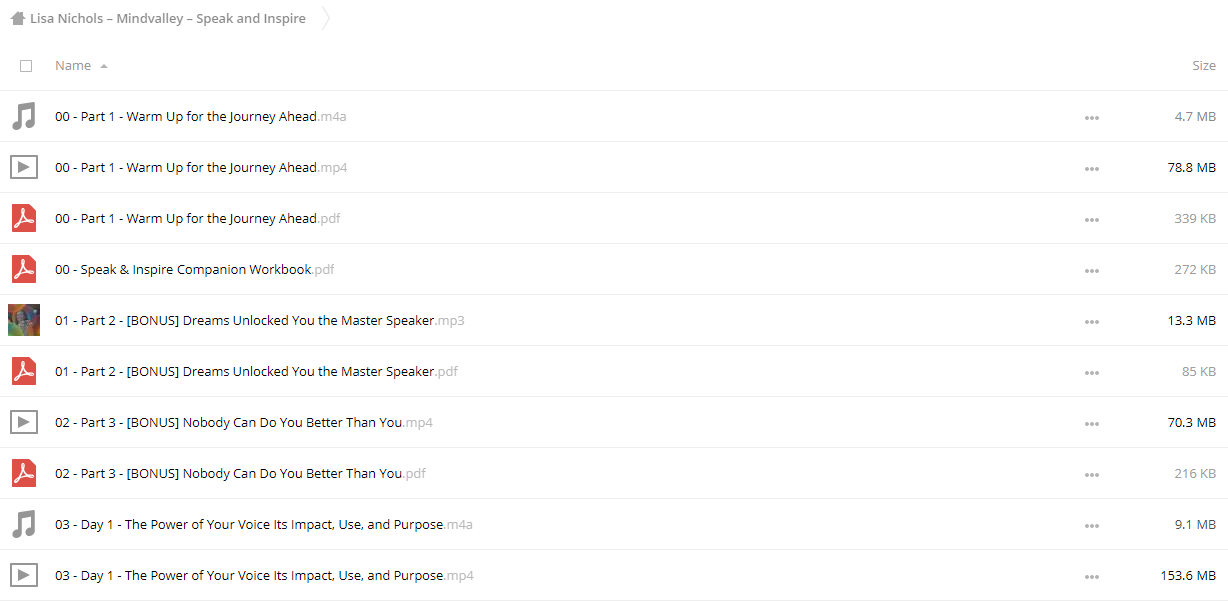Click PDF icon of Nobody Can Do You Better .pdf
The width and height of the screenshot is (1228, 601).
(x=24, y=474)
